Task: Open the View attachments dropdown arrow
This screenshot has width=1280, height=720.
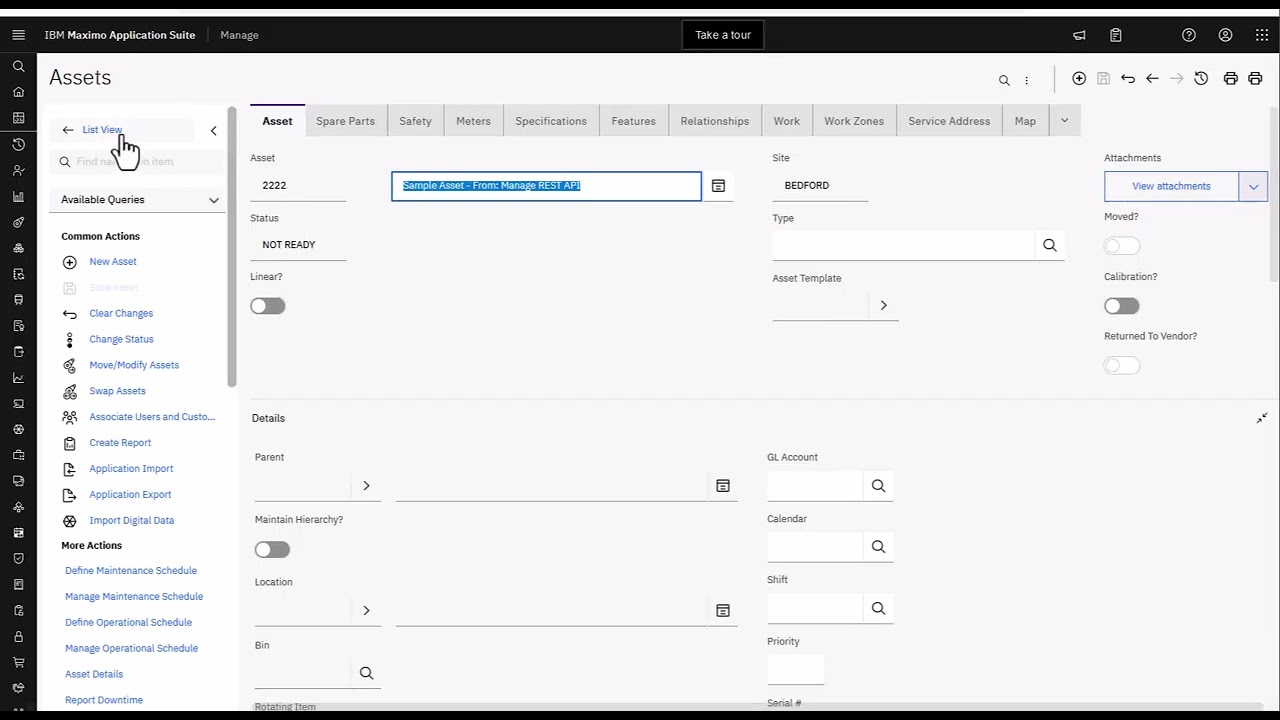Action: (x=1253, y=186)
